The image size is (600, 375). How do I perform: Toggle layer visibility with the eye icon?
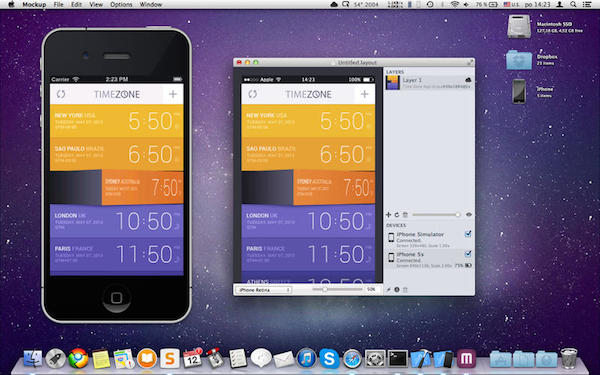tap(469, 215)
